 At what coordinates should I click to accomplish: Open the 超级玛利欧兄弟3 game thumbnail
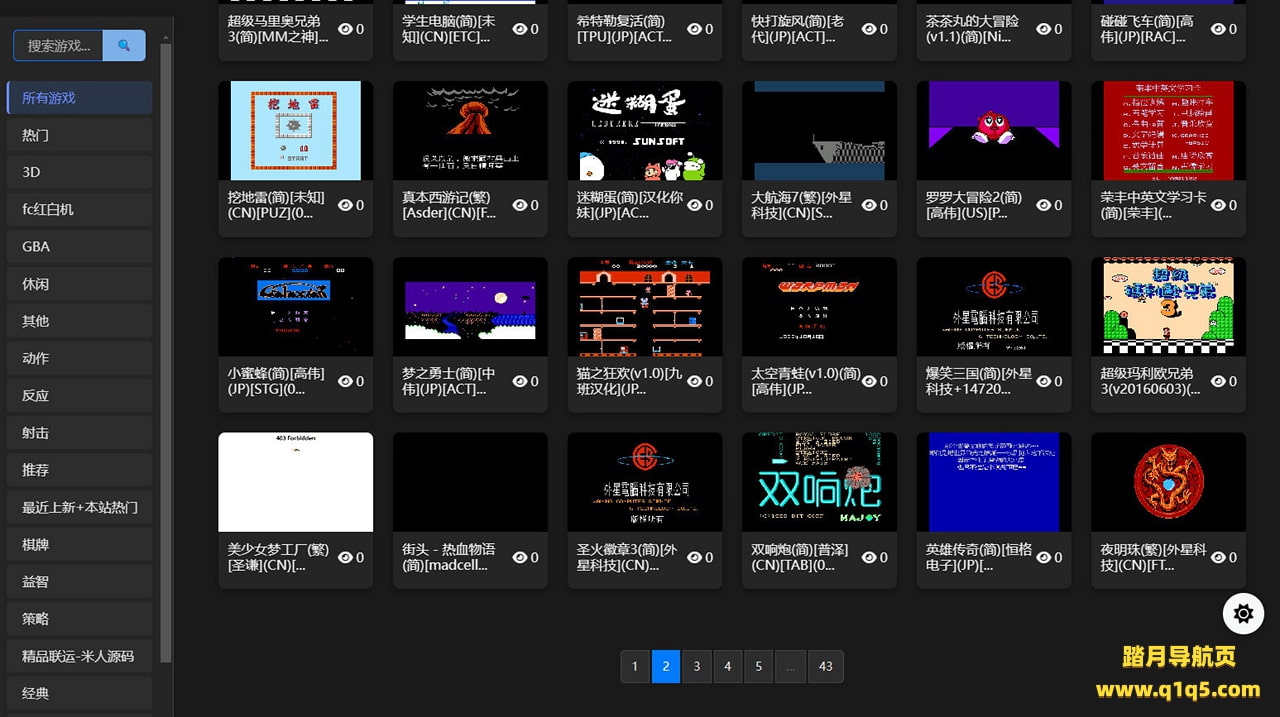click(x=1168, y=306)
